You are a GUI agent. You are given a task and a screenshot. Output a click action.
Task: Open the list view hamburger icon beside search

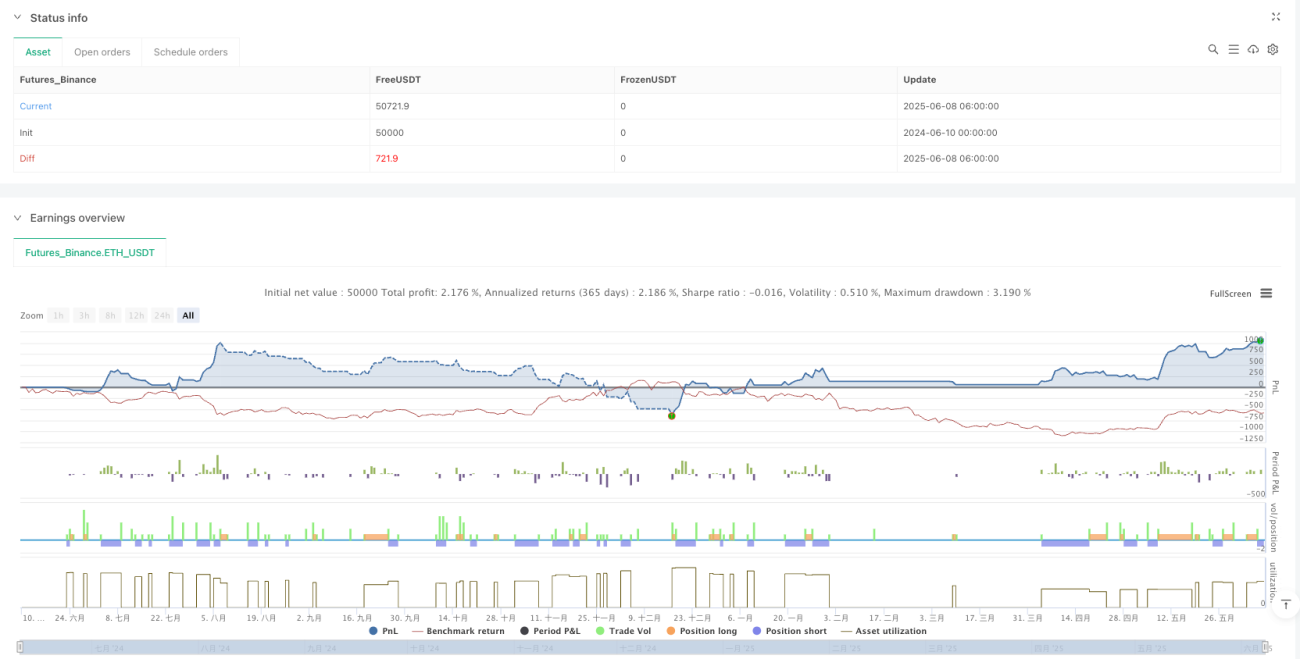coord(1233,49)
